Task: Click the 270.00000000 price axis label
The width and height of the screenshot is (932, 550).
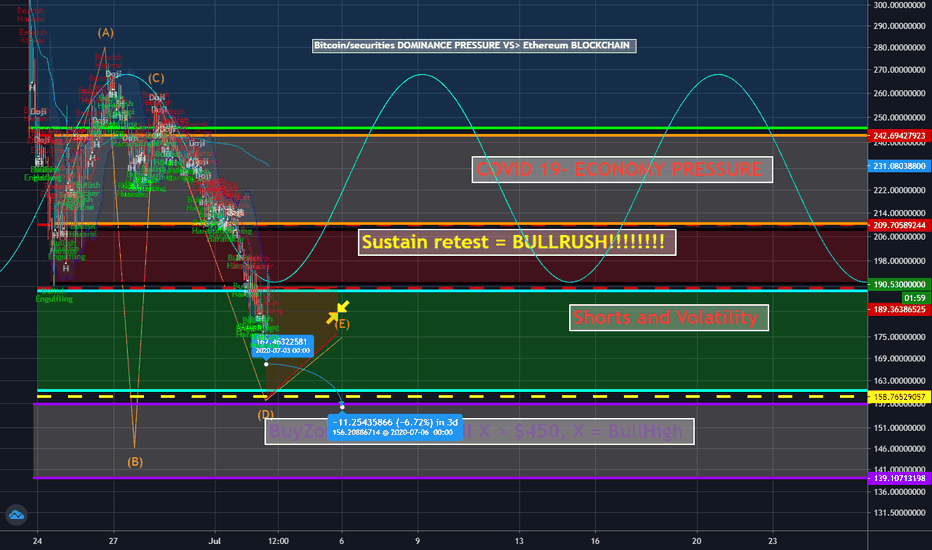Action: click(899, 70)
